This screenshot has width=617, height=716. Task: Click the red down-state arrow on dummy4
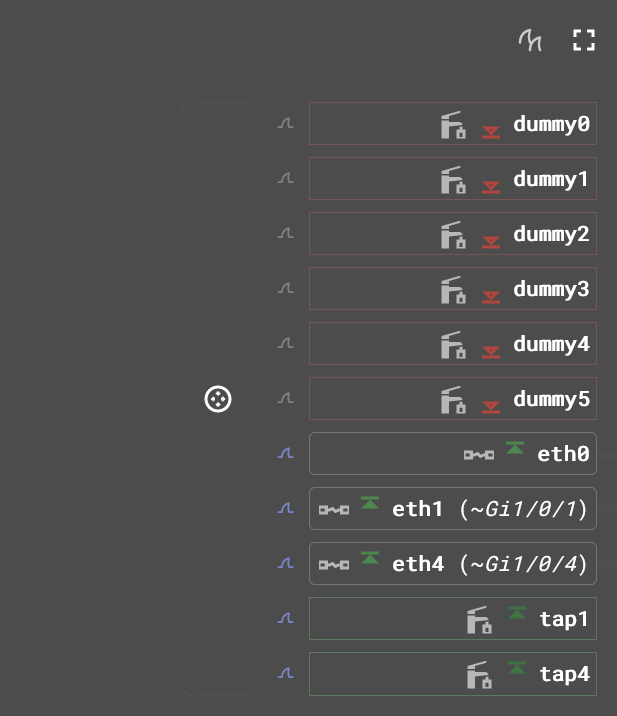491,353
